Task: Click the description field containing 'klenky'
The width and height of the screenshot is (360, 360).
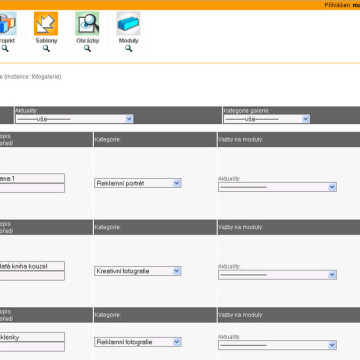Action: pyautogui.click(x=32, y=337)
